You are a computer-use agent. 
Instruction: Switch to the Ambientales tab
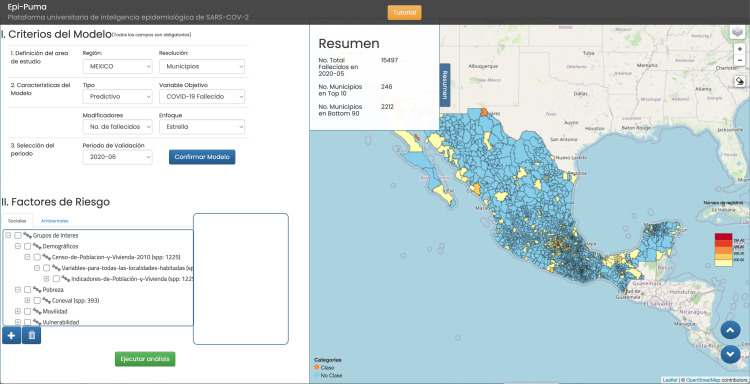55,221
